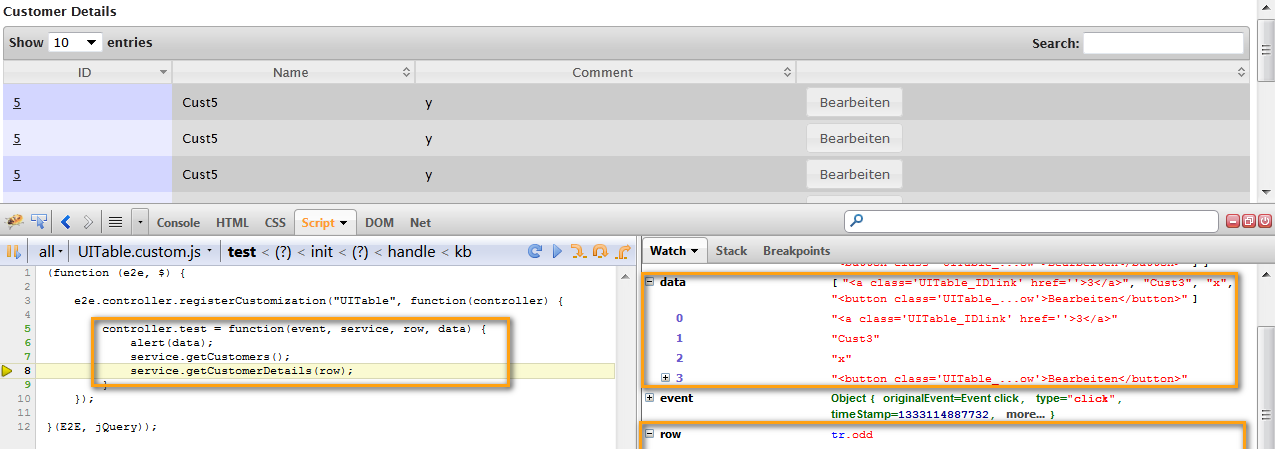Screen dimensions: 1275x449
Task: Click the first row Bearbeiten button
Action: [x=854, y=102]
